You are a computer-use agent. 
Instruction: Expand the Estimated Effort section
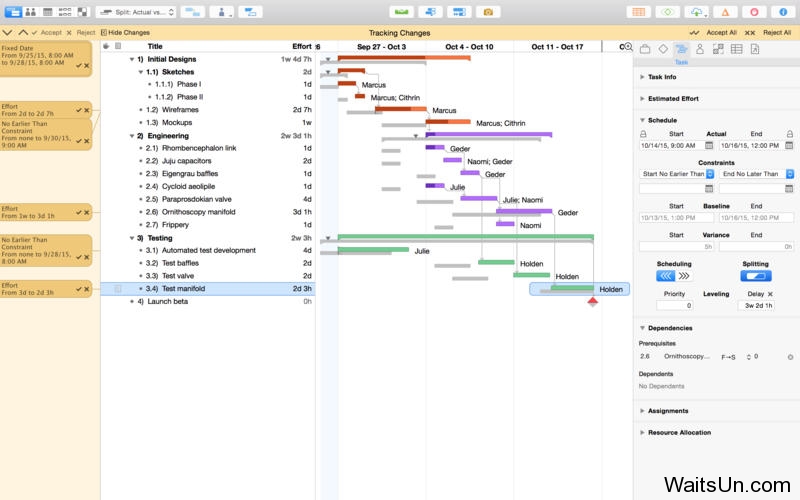click(x=642, y=99)
